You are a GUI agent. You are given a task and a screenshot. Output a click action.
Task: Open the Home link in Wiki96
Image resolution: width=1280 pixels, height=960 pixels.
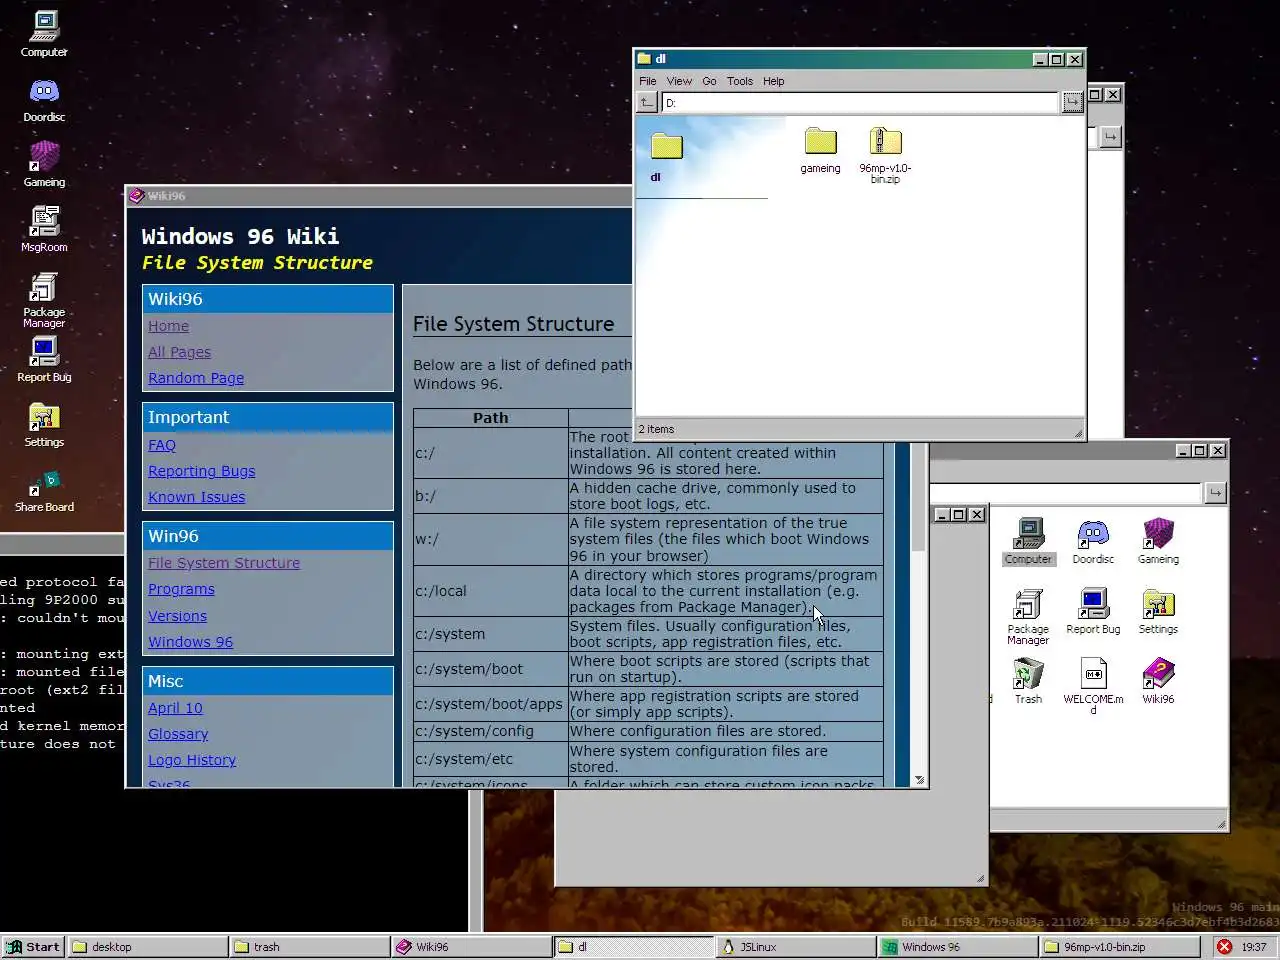168,326
